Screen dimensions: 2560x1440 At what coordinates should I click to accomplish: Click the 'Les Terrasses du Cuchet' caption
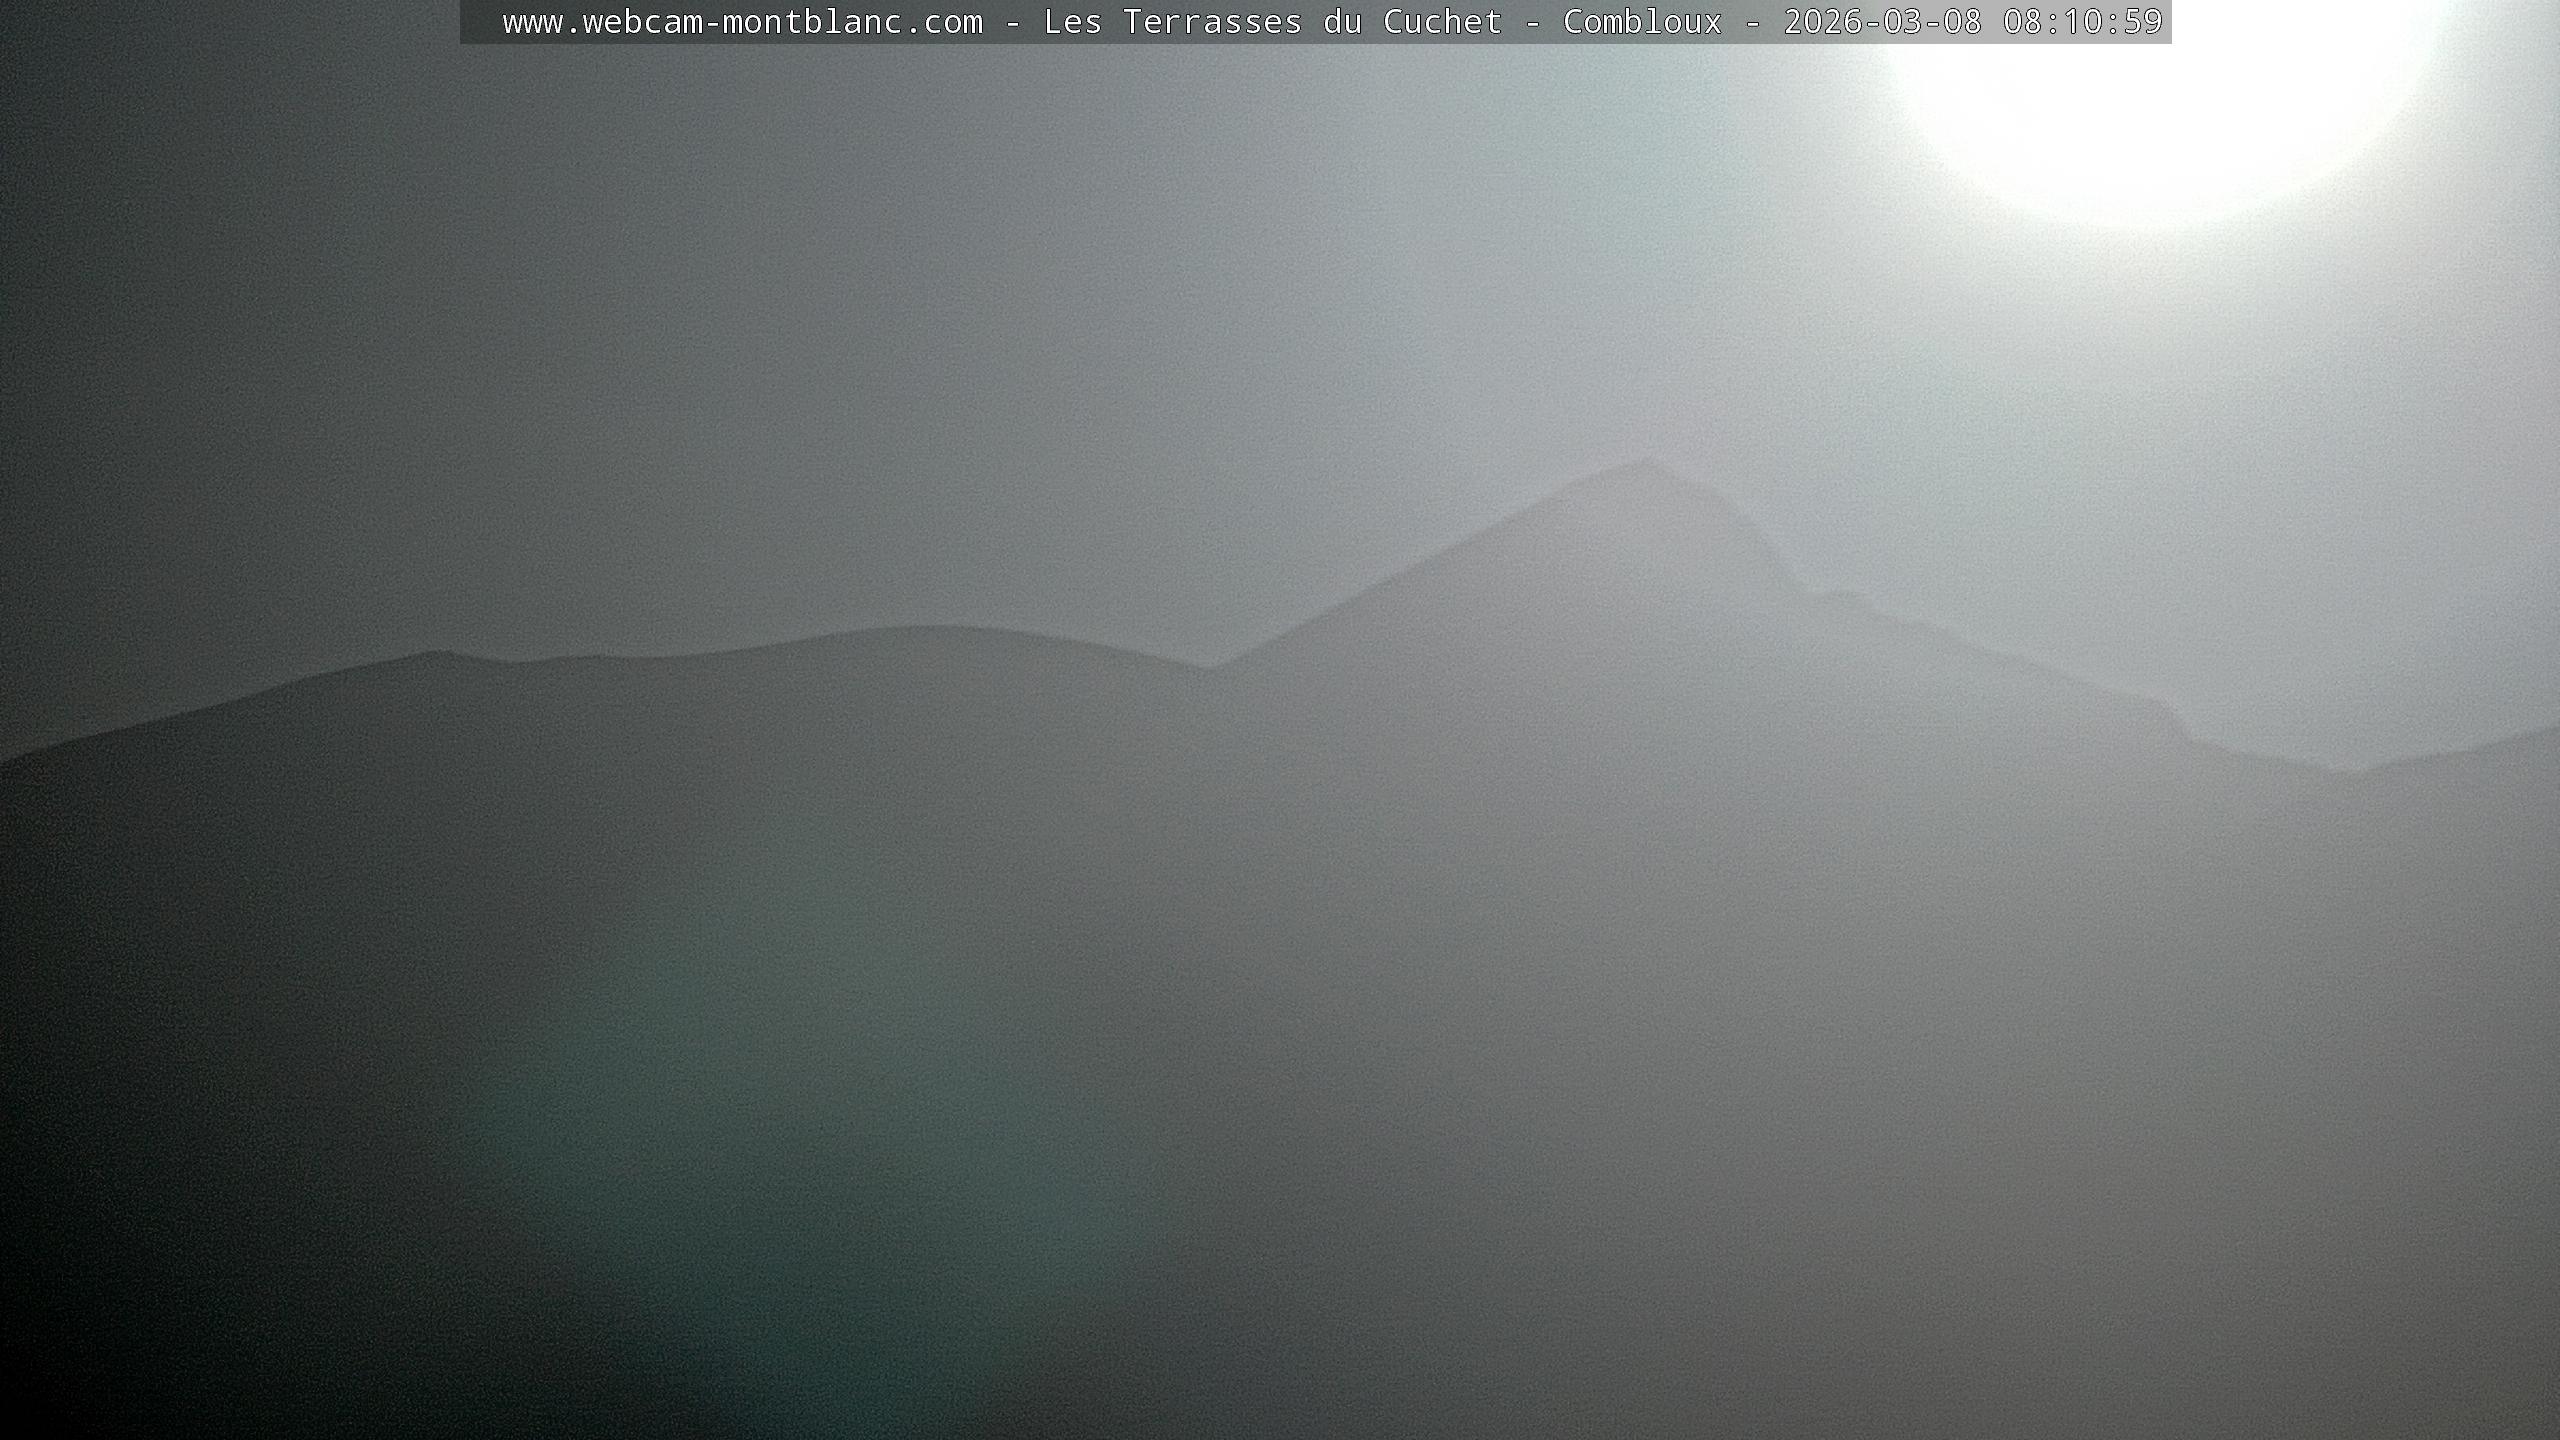pos(1272,22)
